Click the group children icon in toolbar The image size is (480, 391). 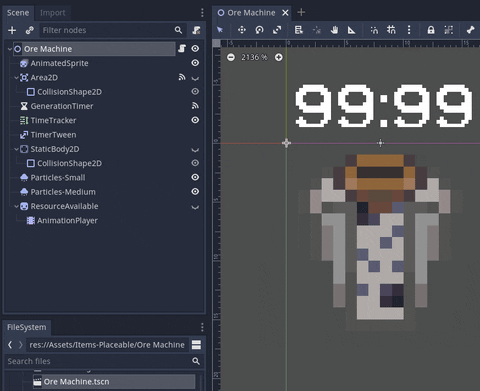tap(449, 30)
